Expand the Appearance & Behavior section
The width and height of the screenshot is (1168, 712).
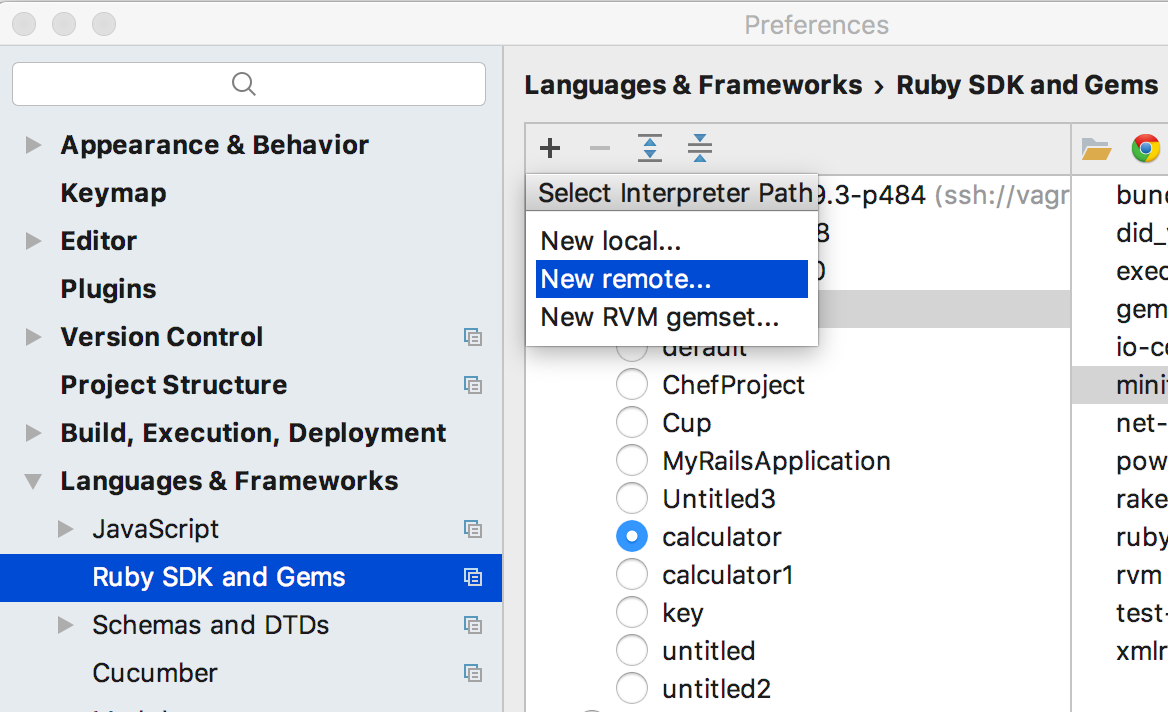pyautogui.click(x=33, y=145)
